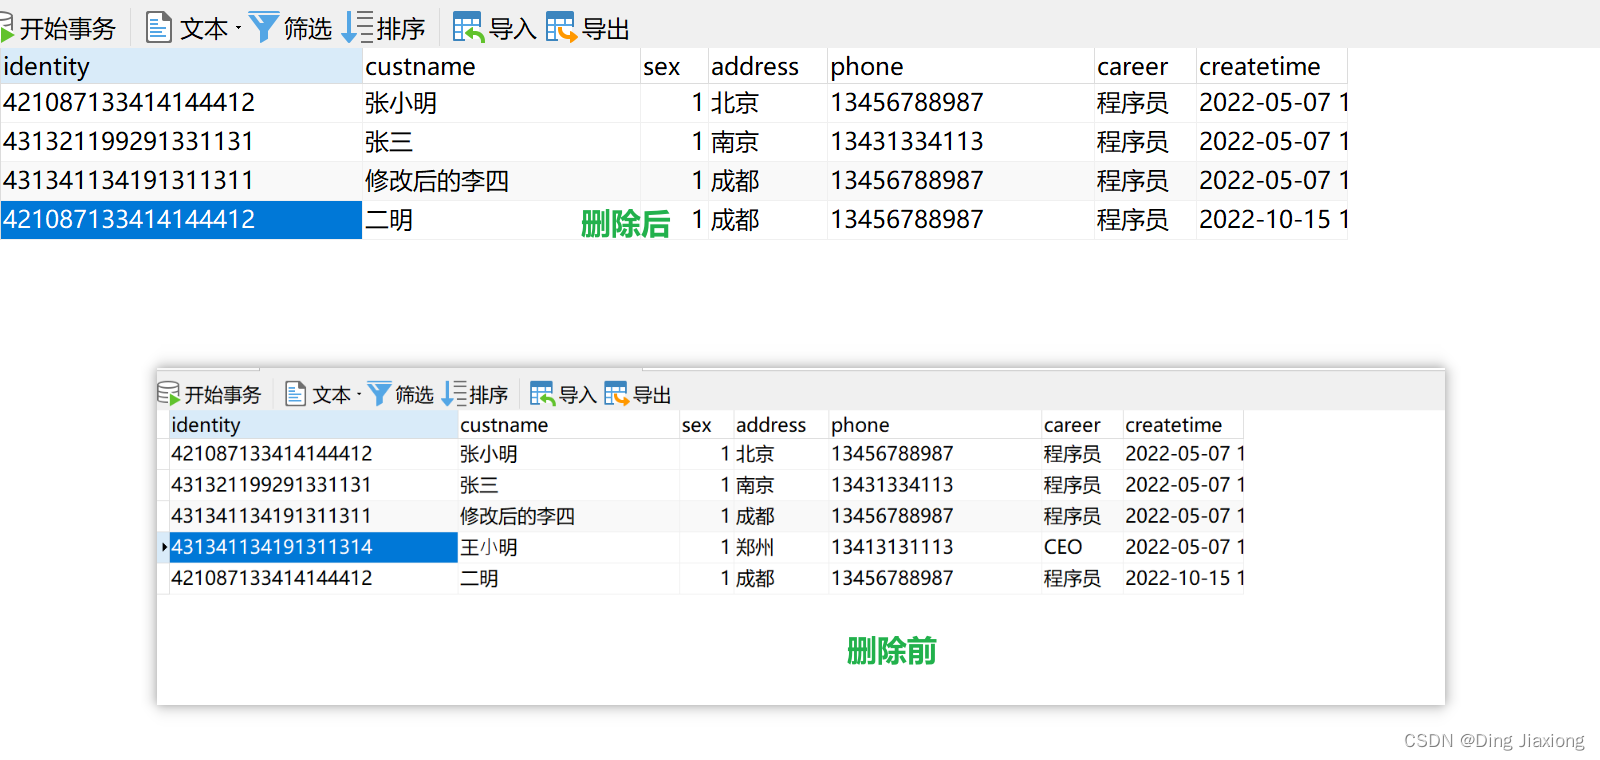Image resolution: width=1600 pixels, height=760 pixels.
Task: Click the current-row arrow indicator in the lower window
Action: (164, 547)
